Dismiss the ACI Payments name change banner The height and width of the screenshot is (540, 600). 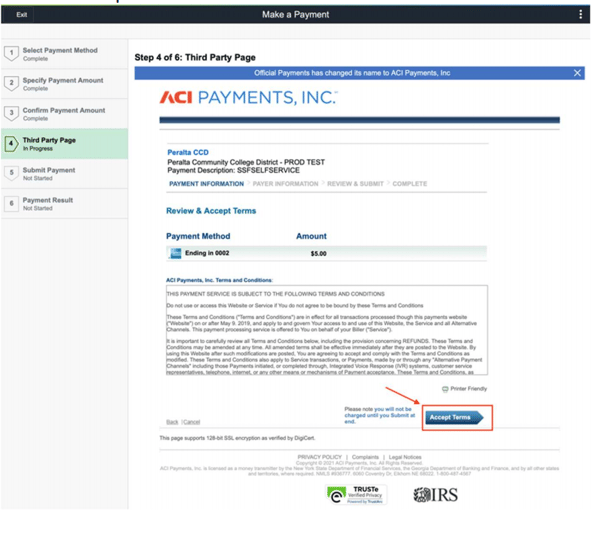[x=577, y=73]
